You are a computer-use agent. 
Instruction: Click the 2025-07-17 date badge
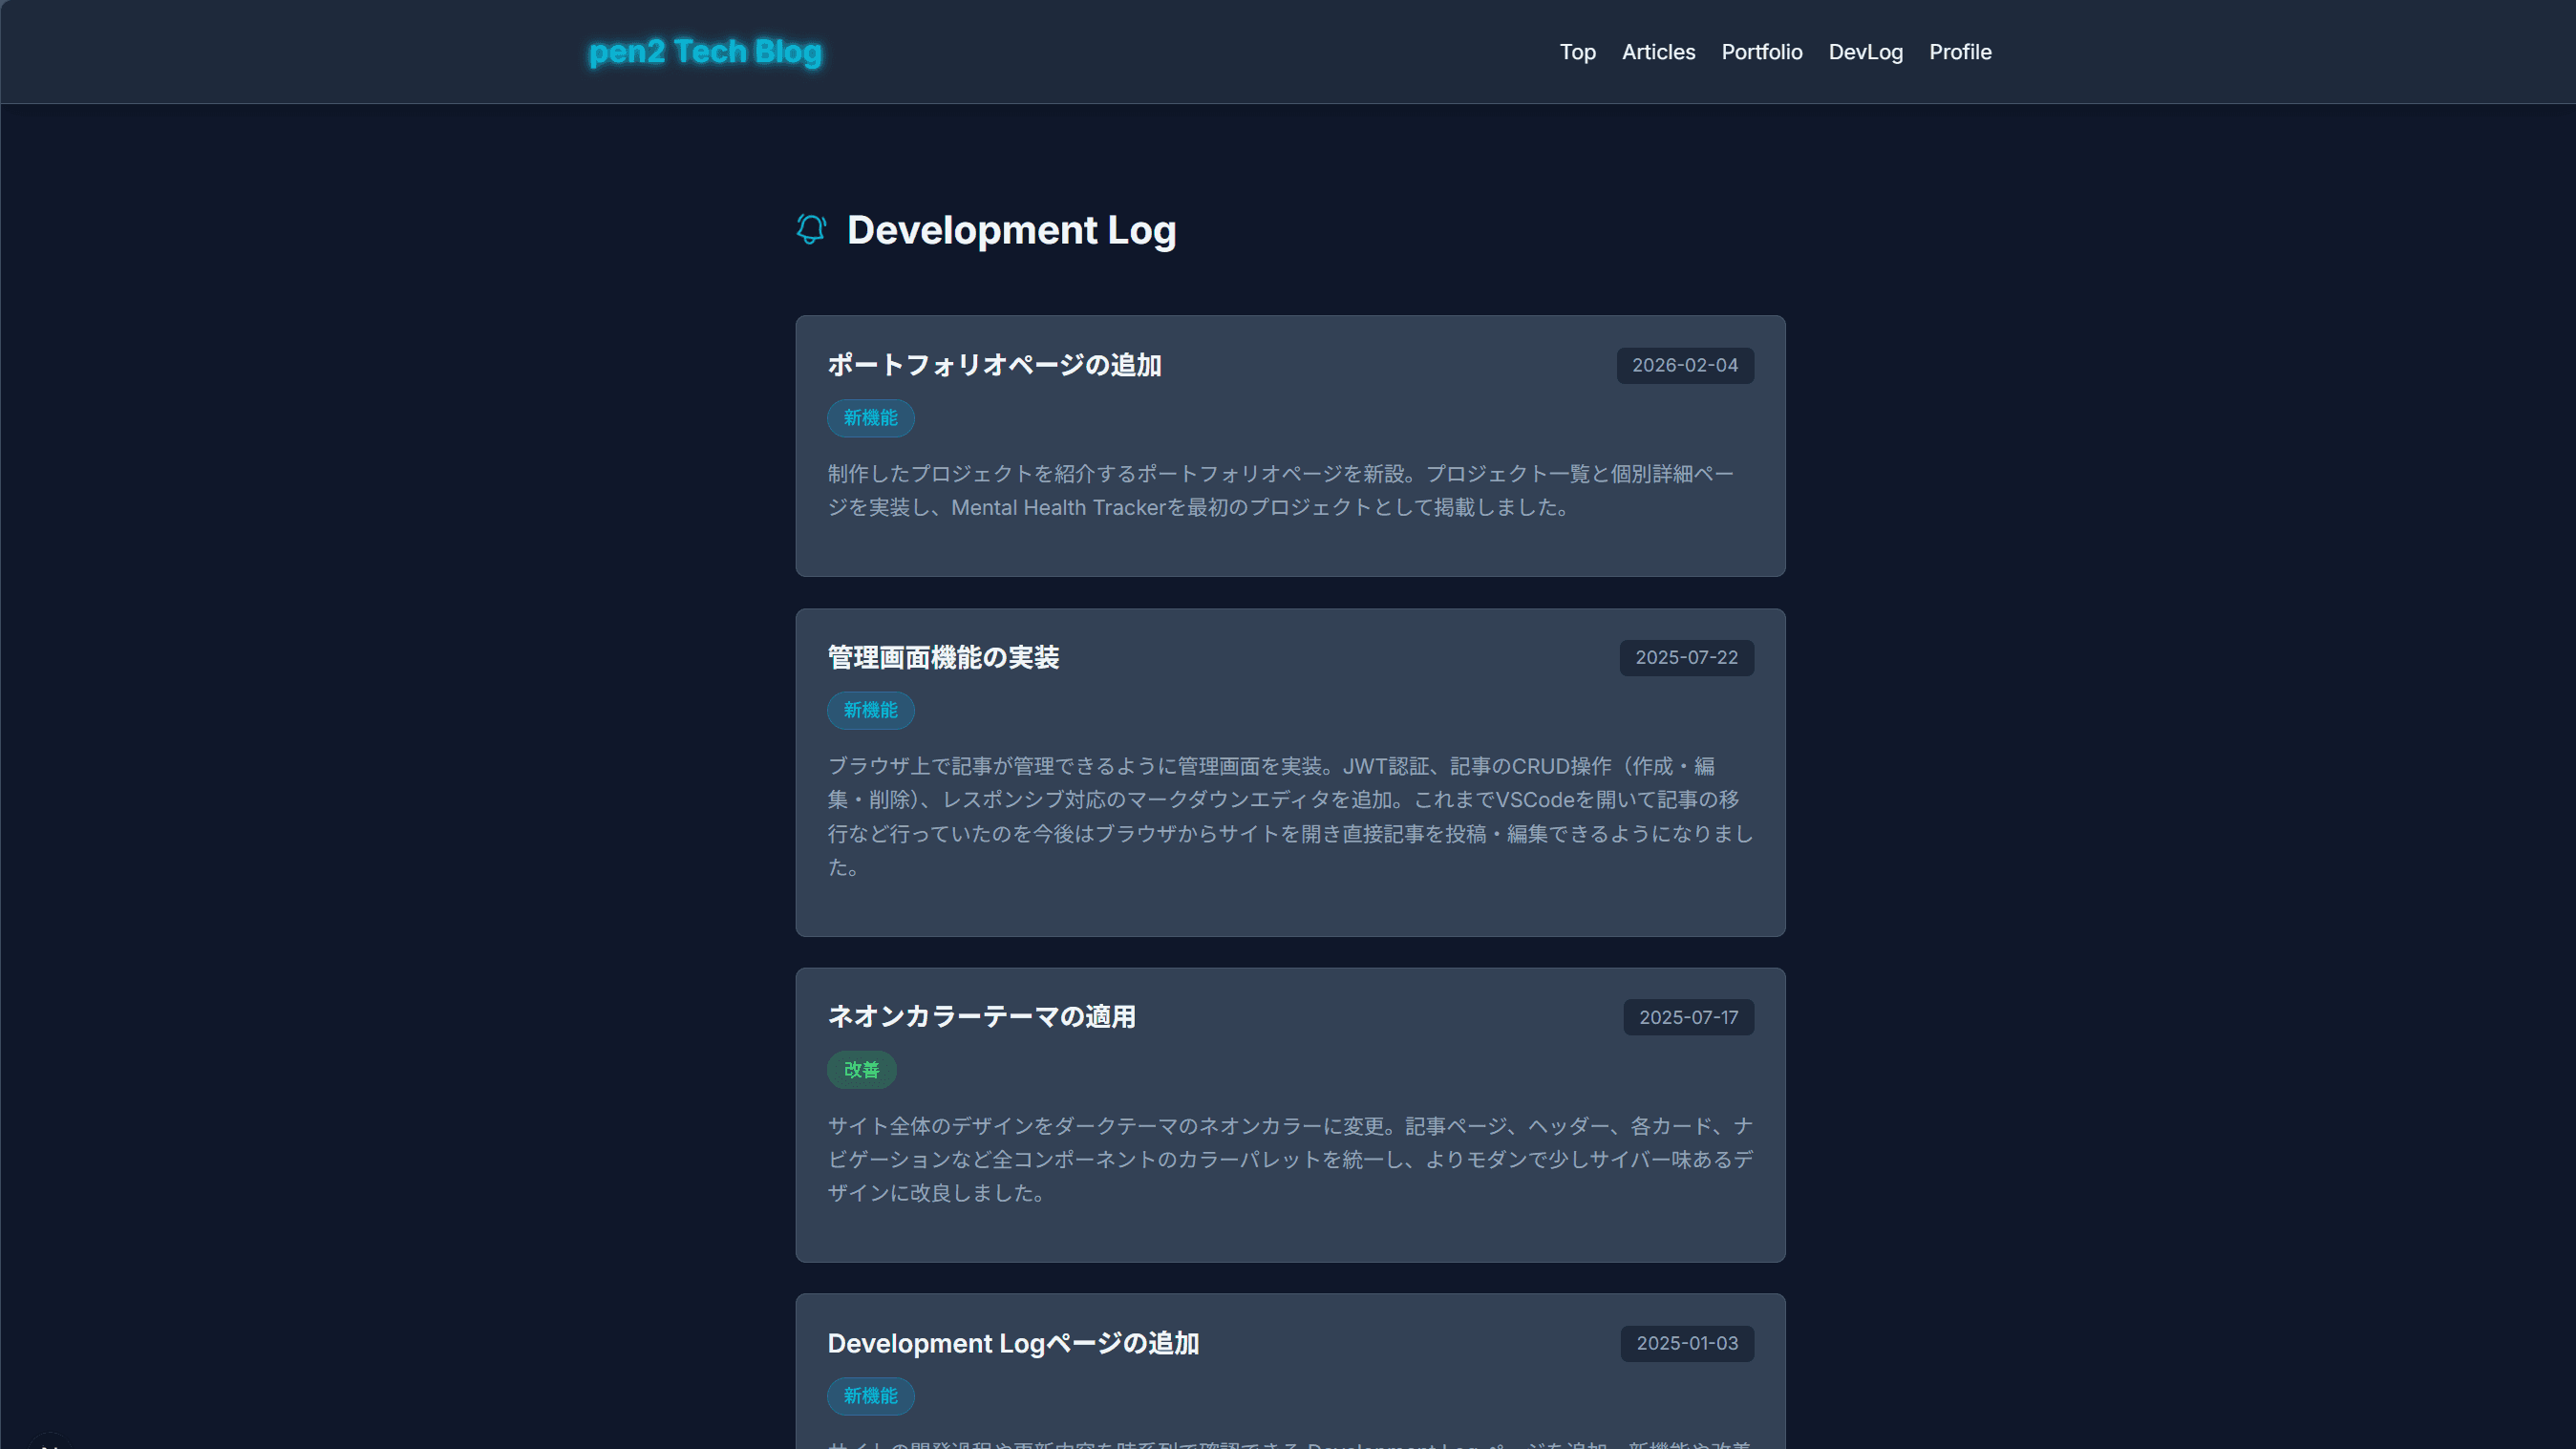tap(1688, 1017)
